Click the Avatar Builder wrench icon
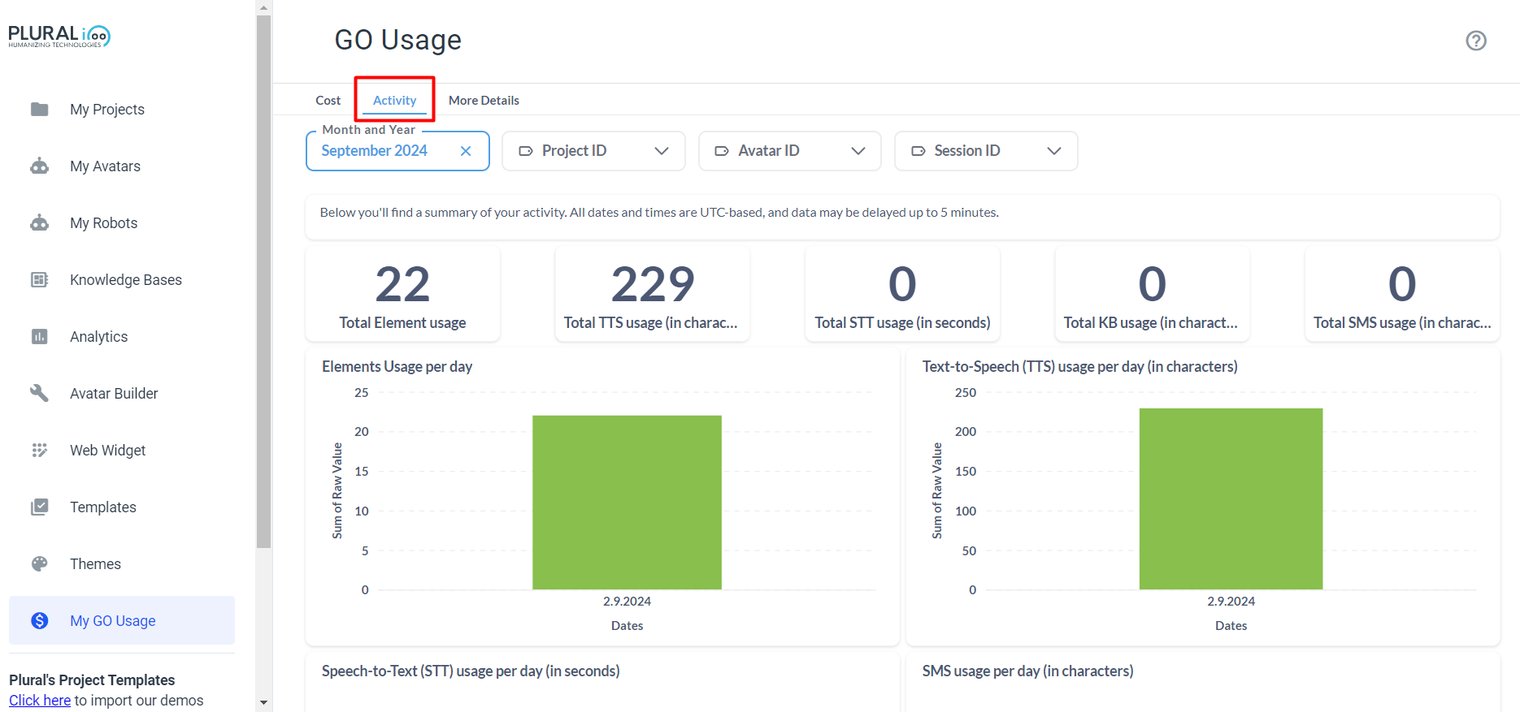 point(39,393)
